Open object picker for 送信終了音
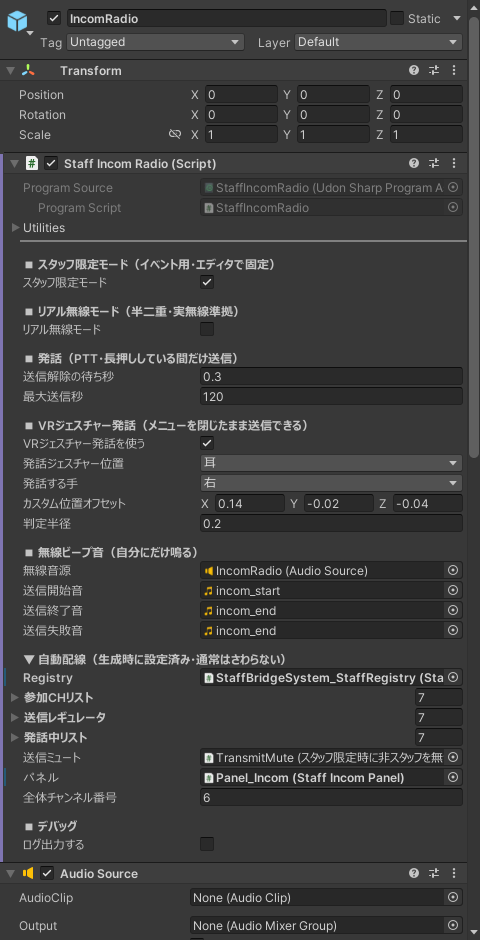The height and width of the screenshot is (940, 480). pos(453,610)
